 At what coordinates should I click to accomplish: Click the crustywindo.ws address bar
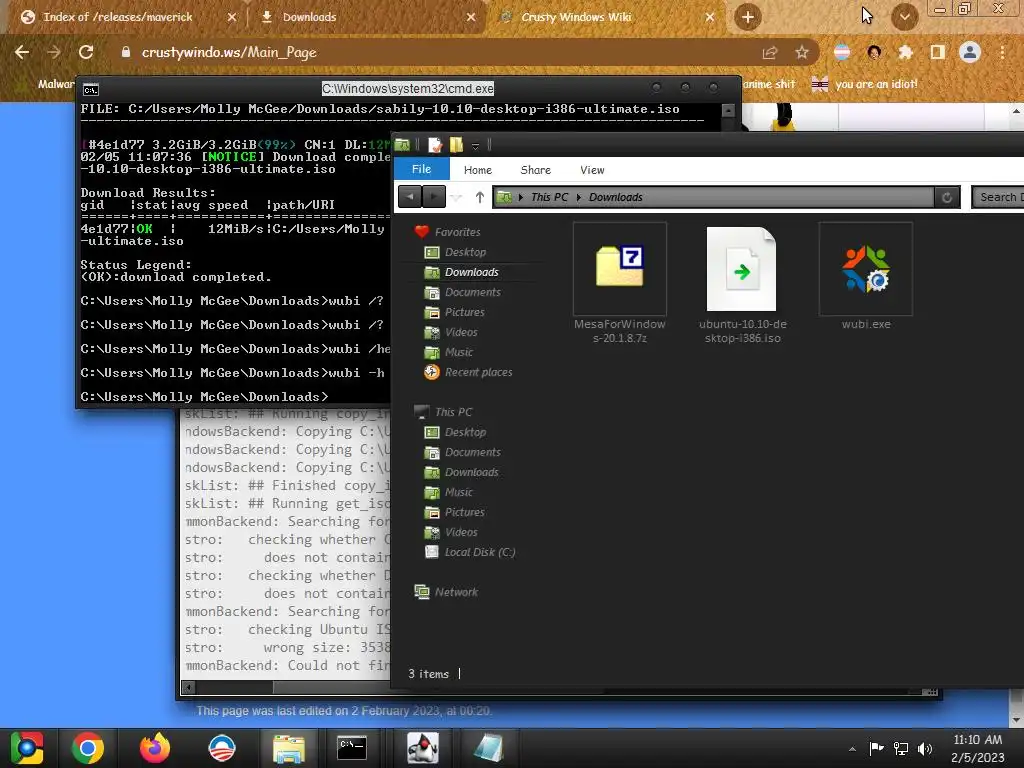pos(431,52)
